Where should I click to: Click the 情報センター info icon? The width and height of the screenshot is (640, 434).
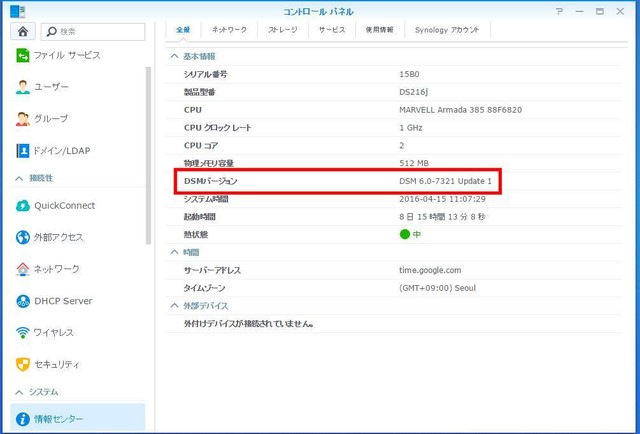tap(23, 419)
